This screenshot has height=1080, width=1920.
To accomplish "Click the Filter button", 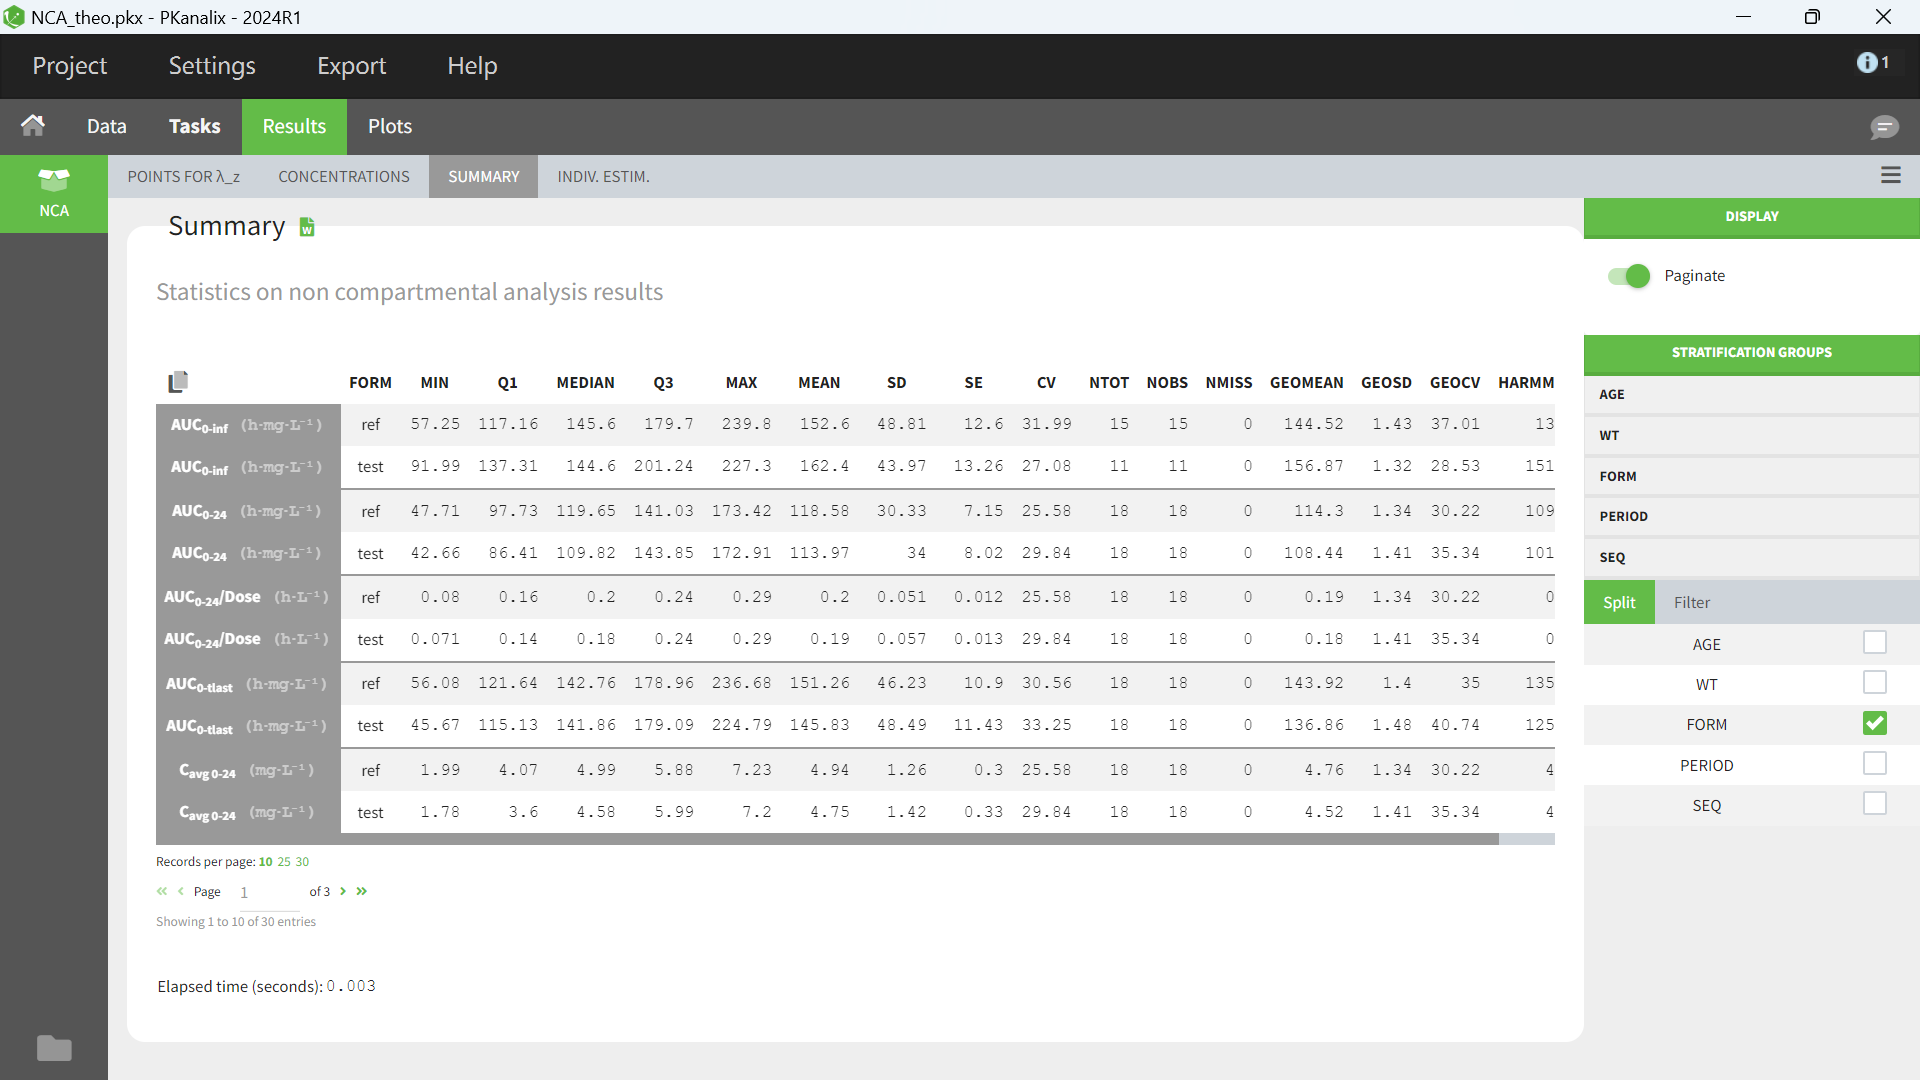I will 1692,603.
